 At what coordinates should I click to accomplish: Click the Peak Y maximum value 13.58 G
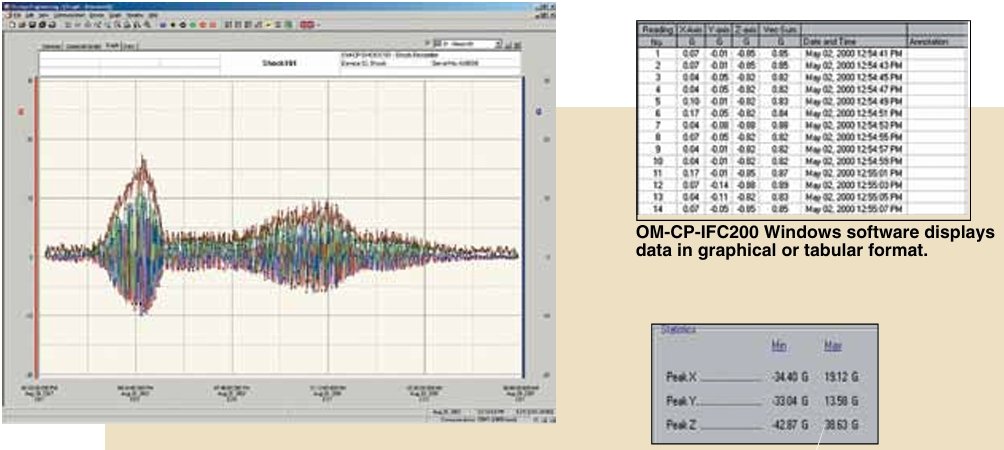pyautogui.click(x=840, y=401)
